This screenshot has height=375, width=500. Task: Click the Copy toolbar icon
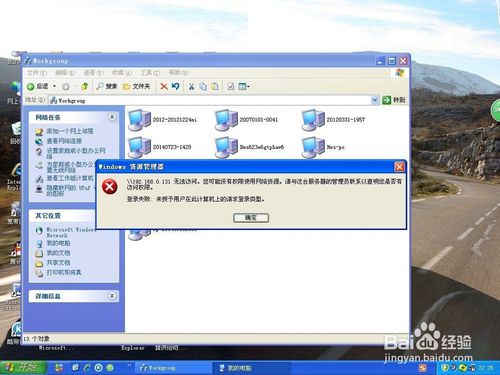203,87
